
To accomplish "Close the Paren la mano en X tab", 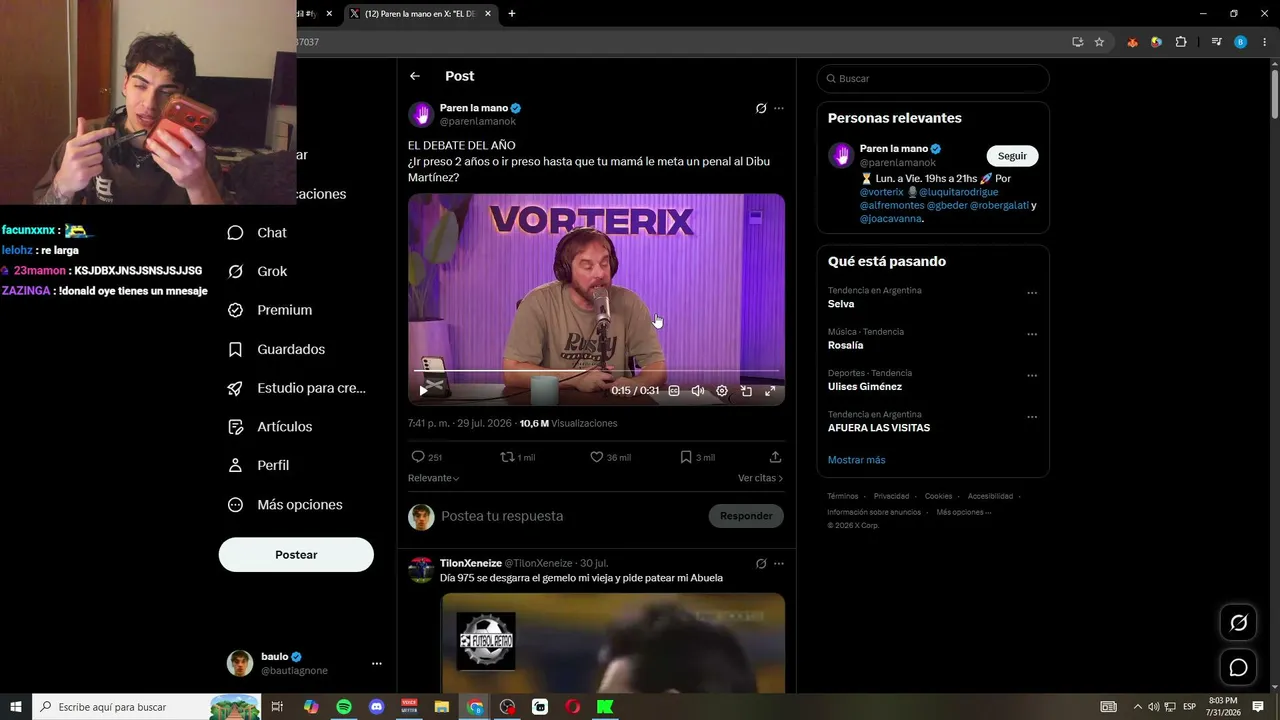I will pos(488,14).
